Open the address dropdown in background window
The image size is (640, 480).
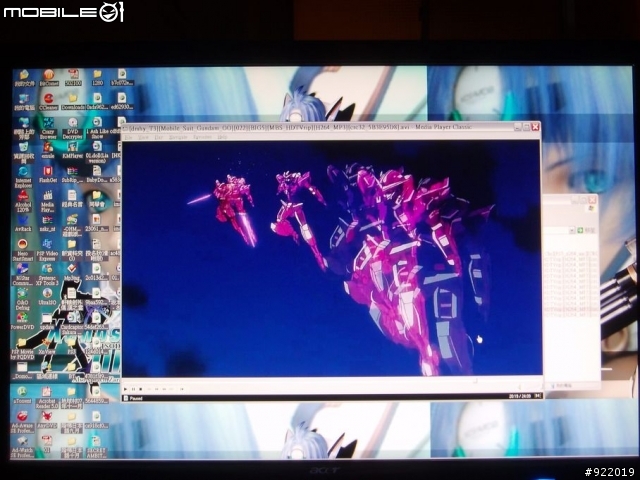coord(572,231)
